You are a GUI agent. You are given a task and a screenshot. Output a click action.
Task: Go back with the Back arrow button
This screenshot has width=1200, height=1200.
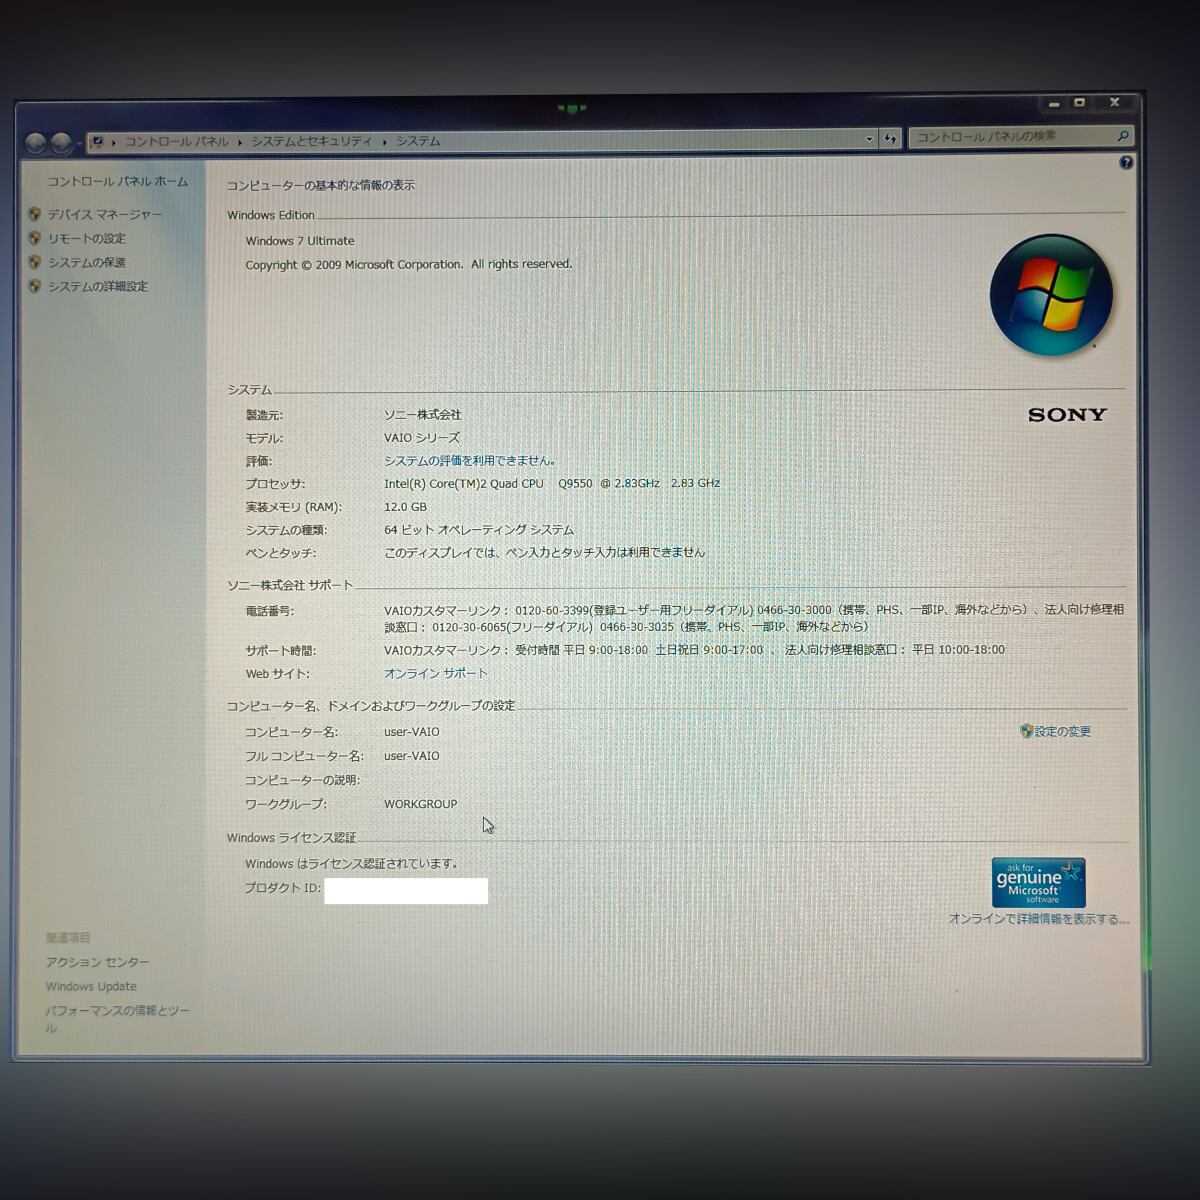tap(35, 144)
